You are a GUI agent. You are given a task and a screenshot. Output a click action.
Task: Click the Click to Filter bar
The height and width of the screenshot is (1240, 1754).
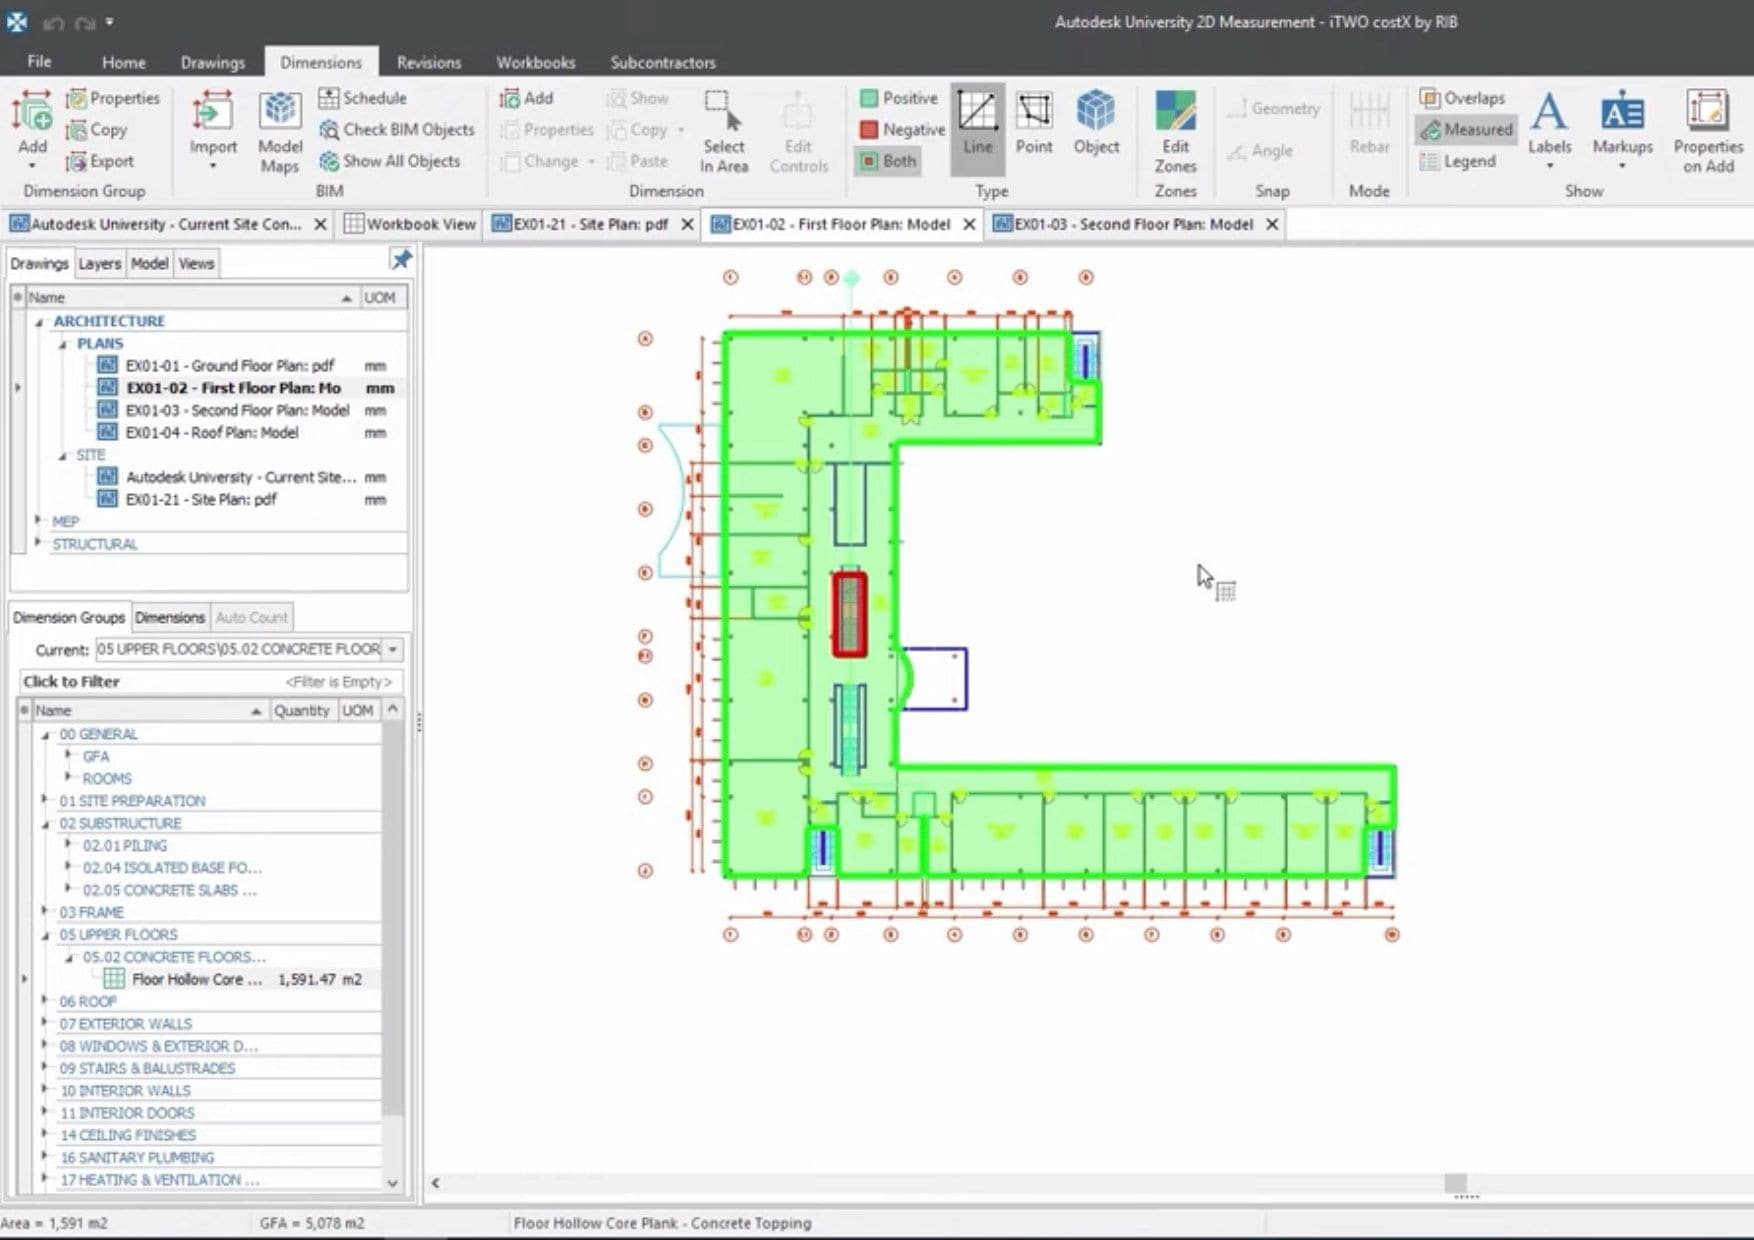210,681
